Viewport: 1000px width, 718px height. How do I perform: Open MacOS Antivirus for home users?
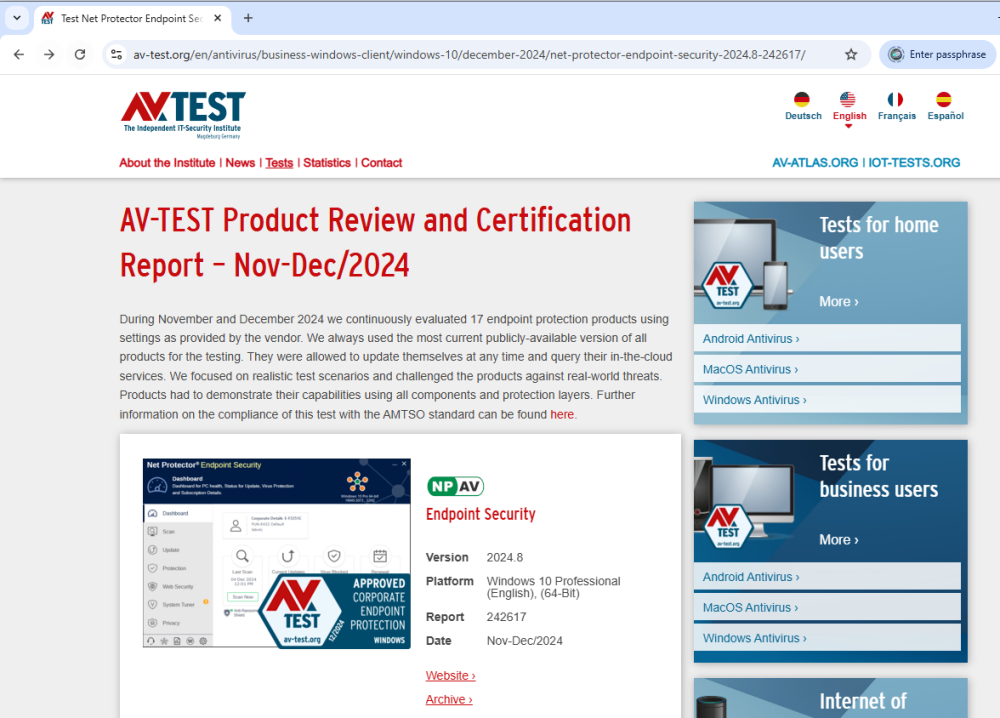(x=827, y=369)
